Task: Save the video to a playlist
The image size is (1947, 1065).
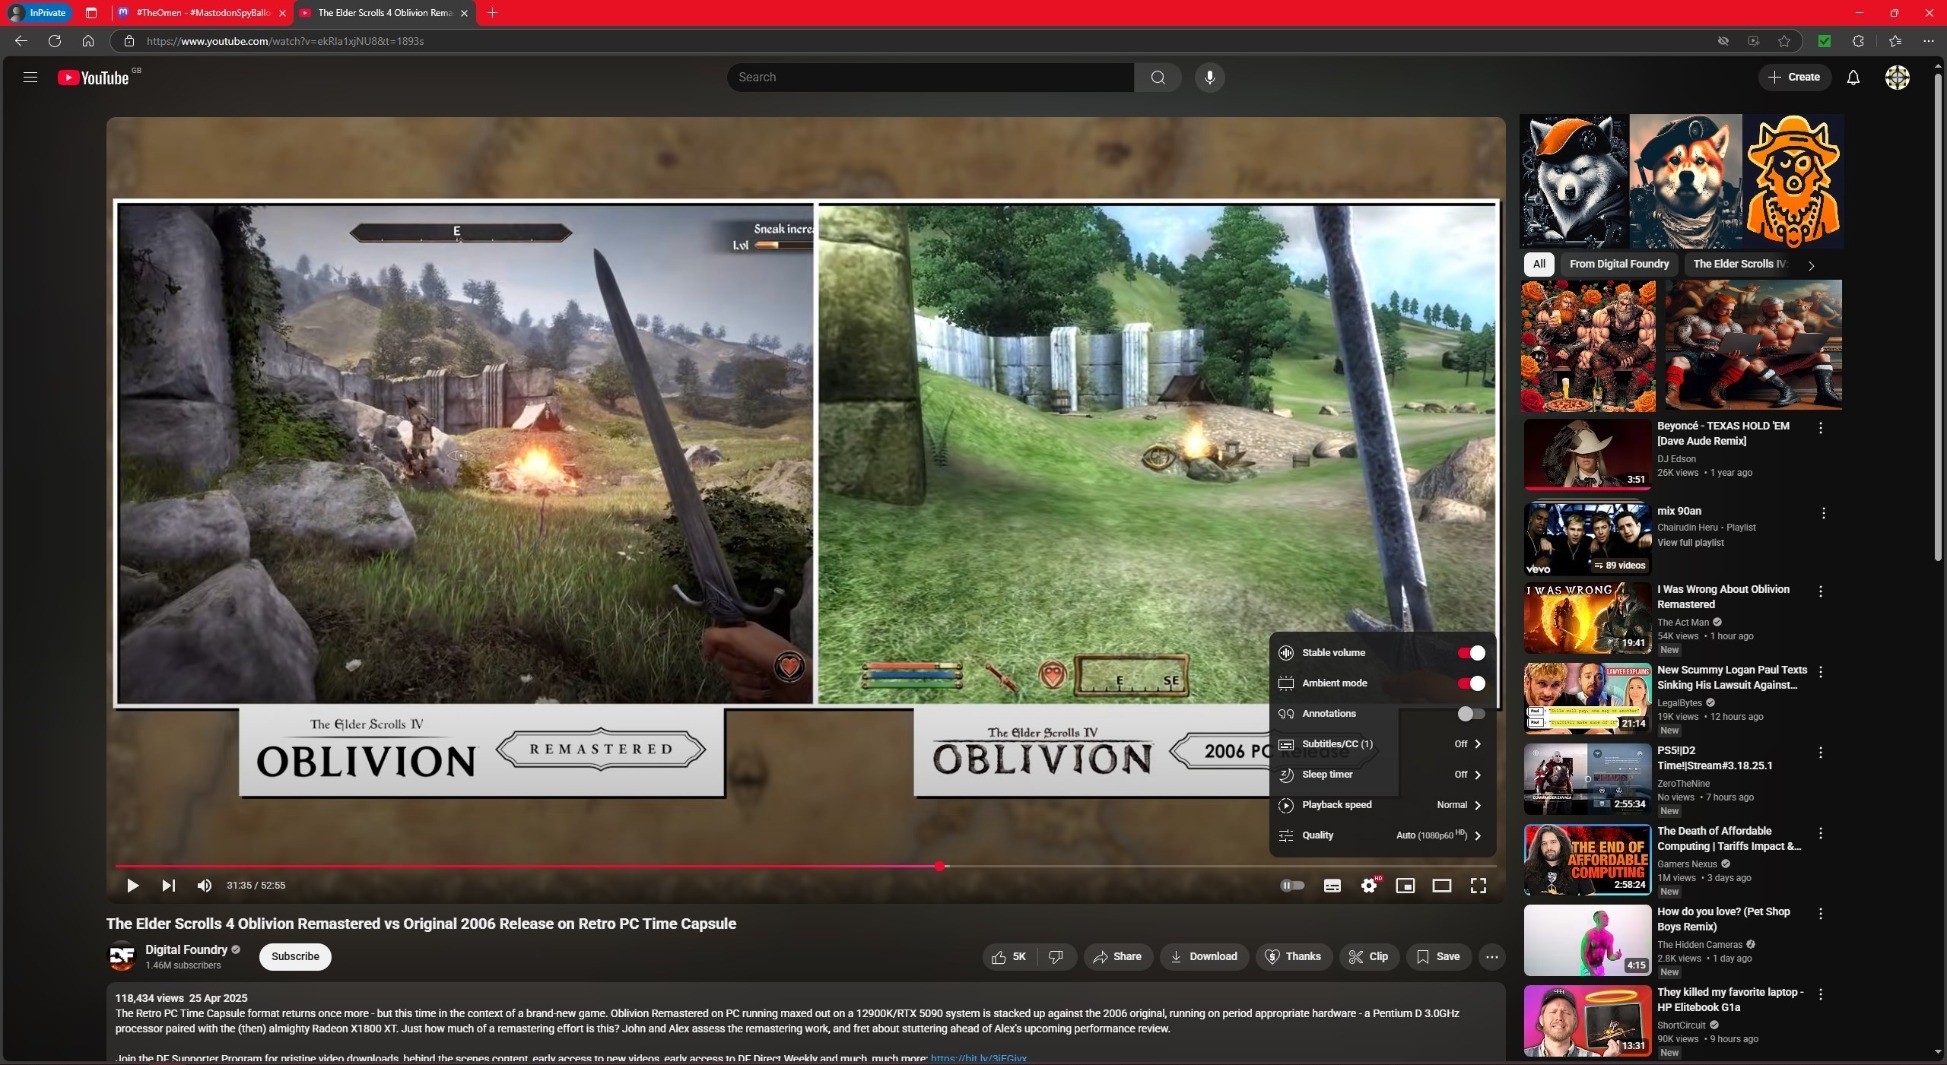Action: click(1438, 957)
